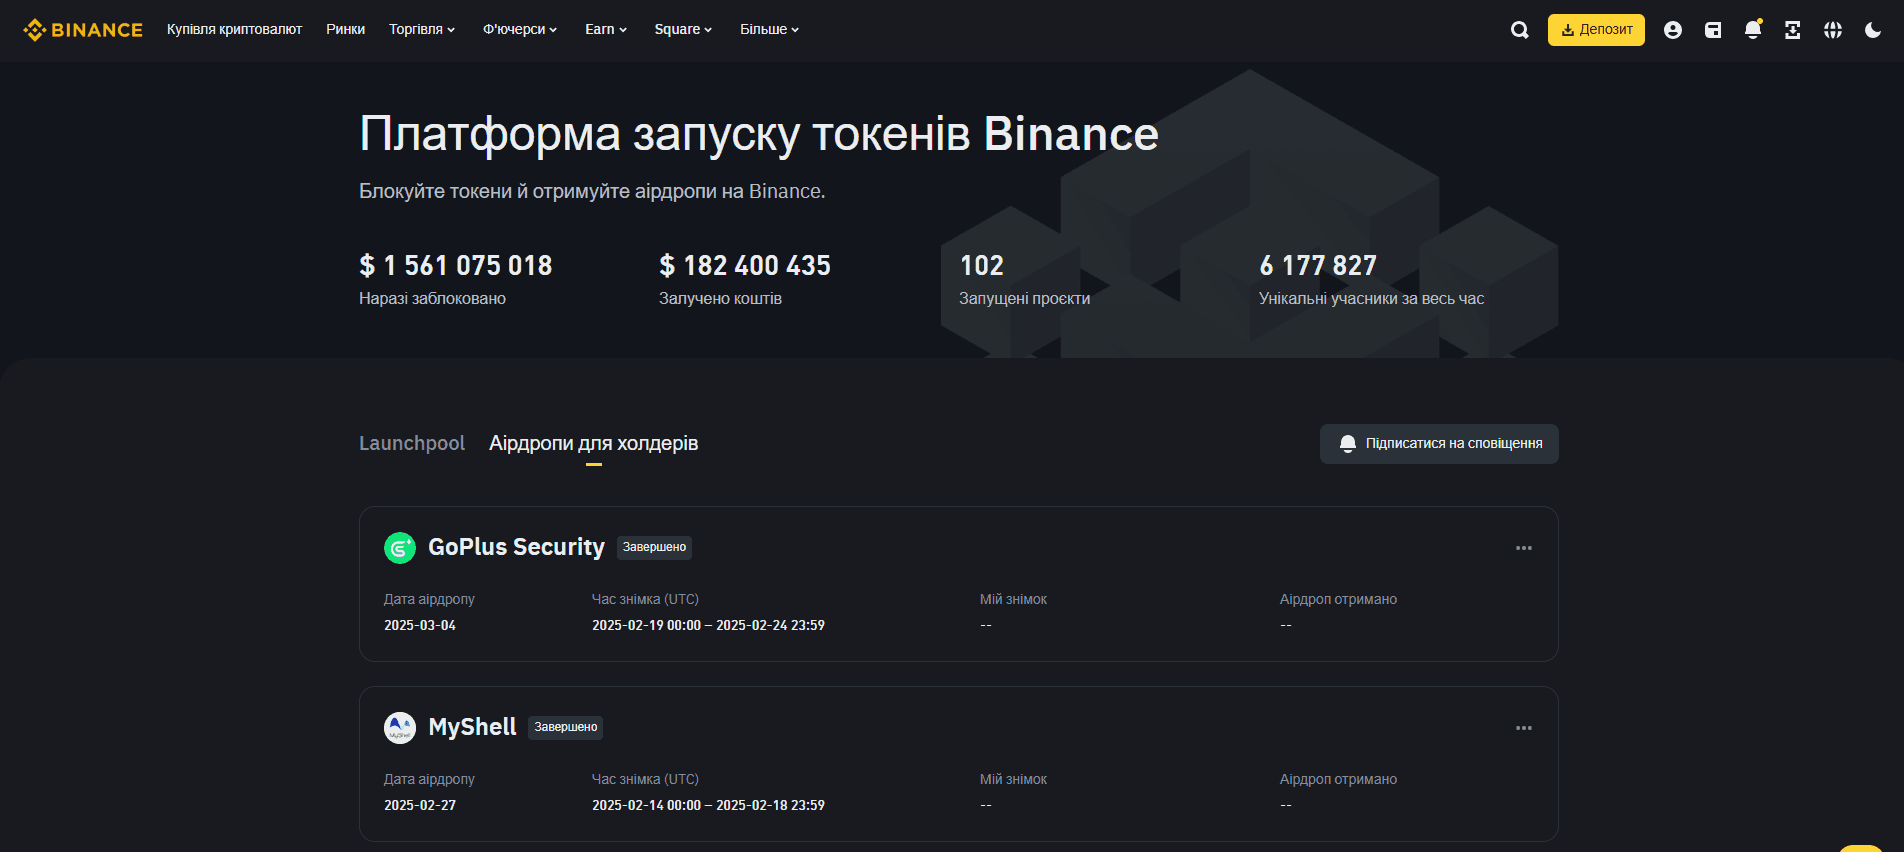Viewport: 1904px width, 852px height.
Task: Click the MyShell token logo
Action: [400, 728]
